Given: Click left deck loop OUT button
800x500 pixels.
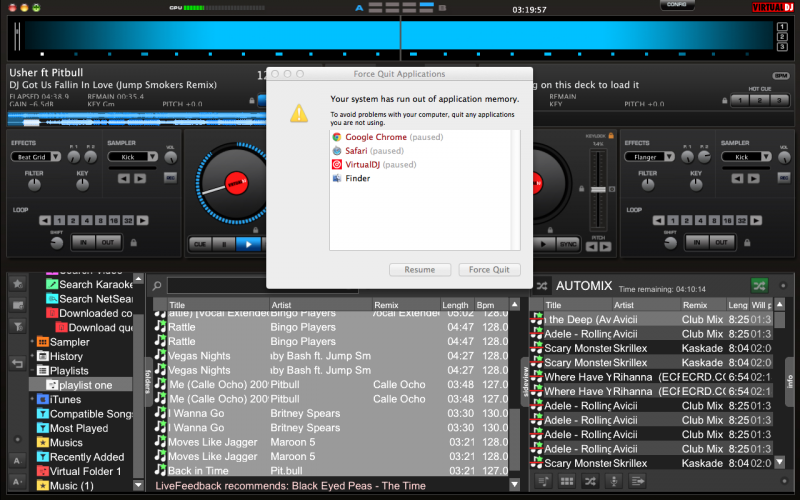Looking at the screenshot, I should point(108,242).
